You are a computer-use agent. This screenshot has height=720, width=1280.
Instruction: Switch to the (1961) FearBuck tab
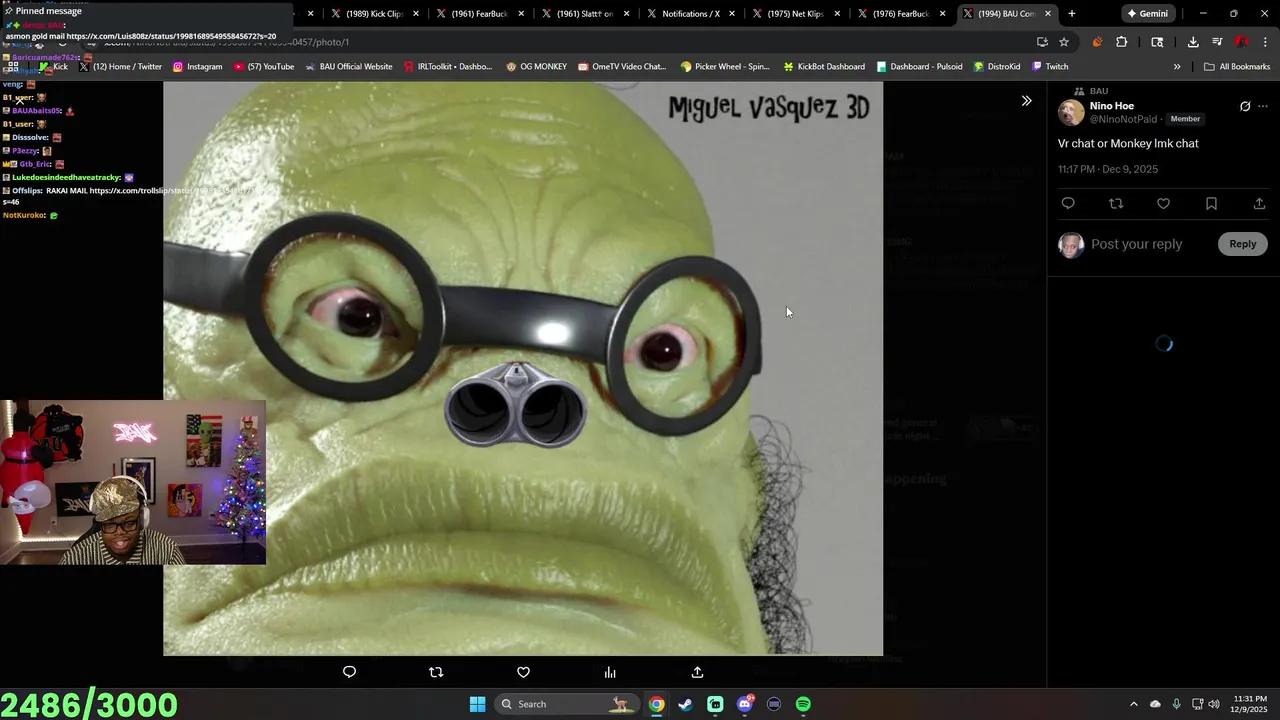(479, 14)
